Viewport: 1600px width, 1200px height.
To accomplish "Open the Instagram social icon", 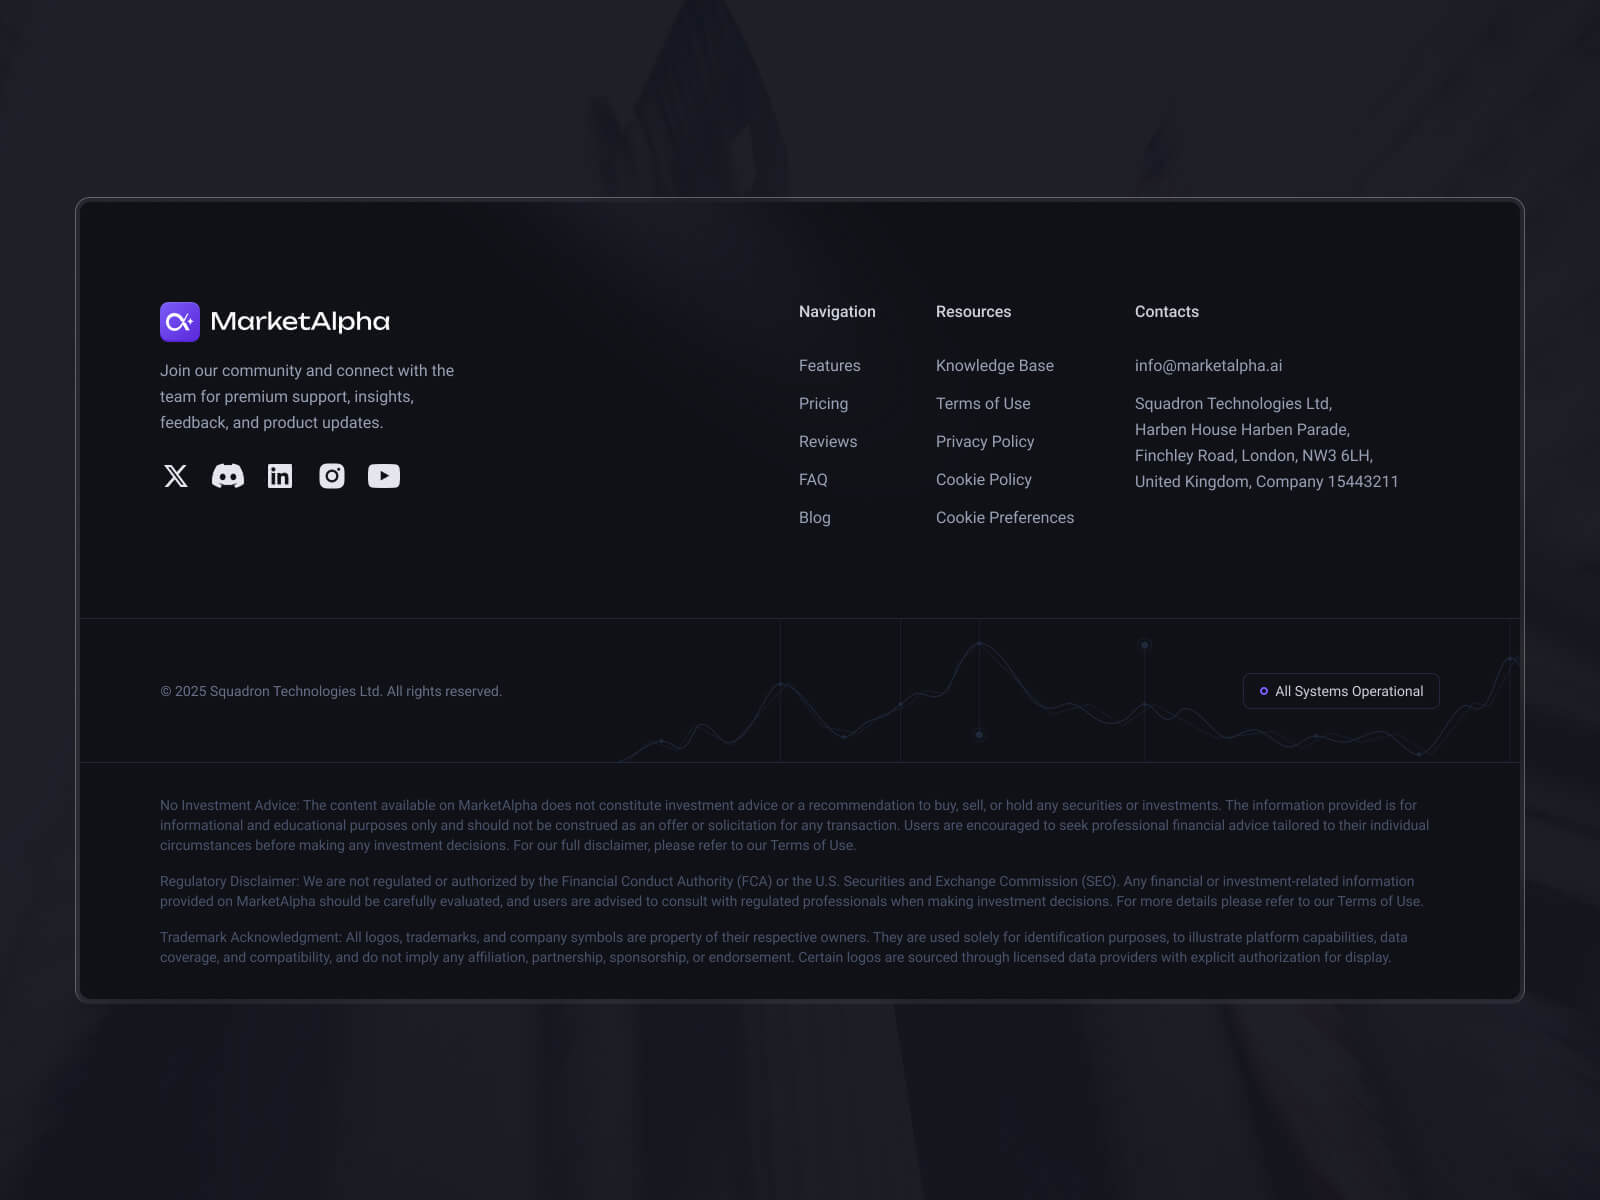I will point(332,476).
